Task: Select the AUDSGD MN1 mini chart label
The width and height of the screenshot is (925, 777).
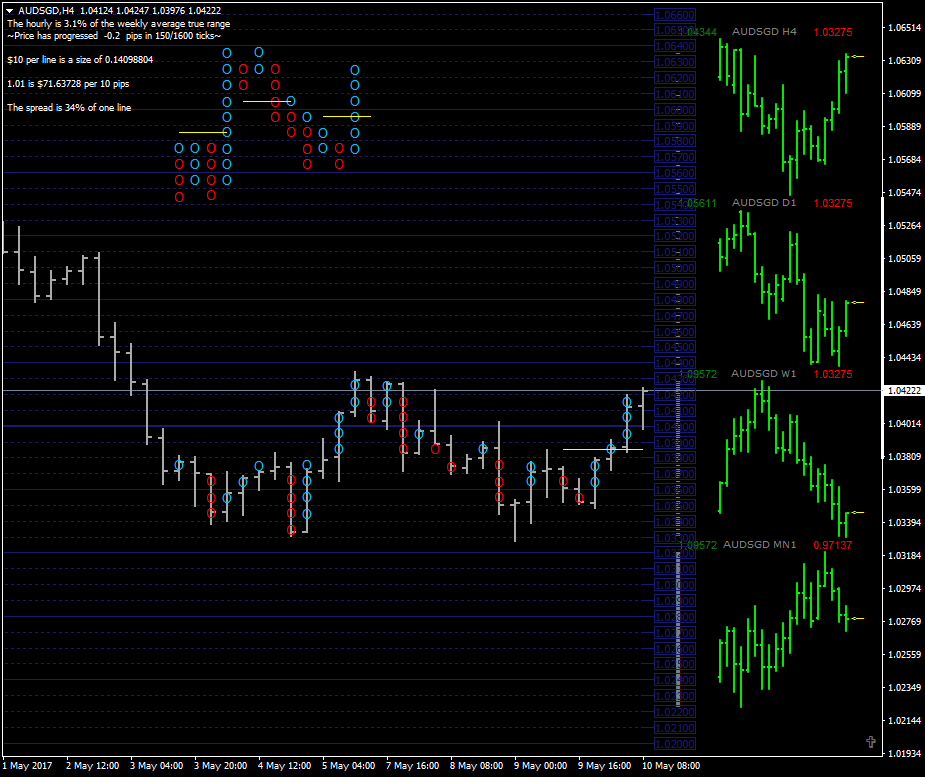Action: pos(759,545)
